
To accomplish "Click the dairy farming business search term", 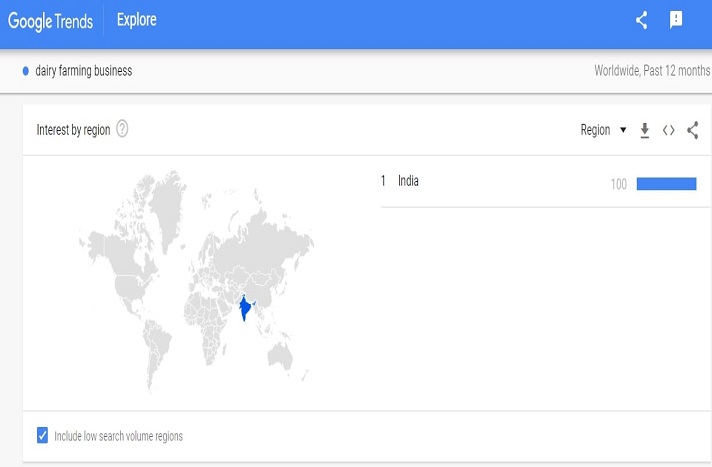I will point(83,71).
